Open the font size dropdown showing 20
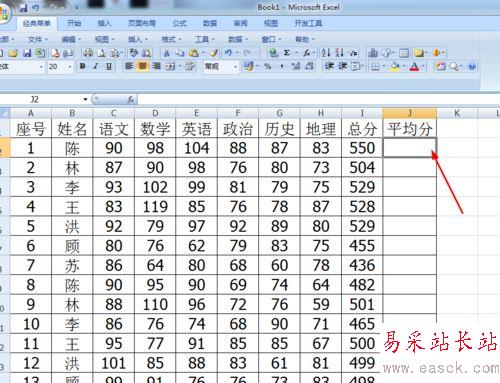This screenshot has height=383, width=500. click(70, 67)
